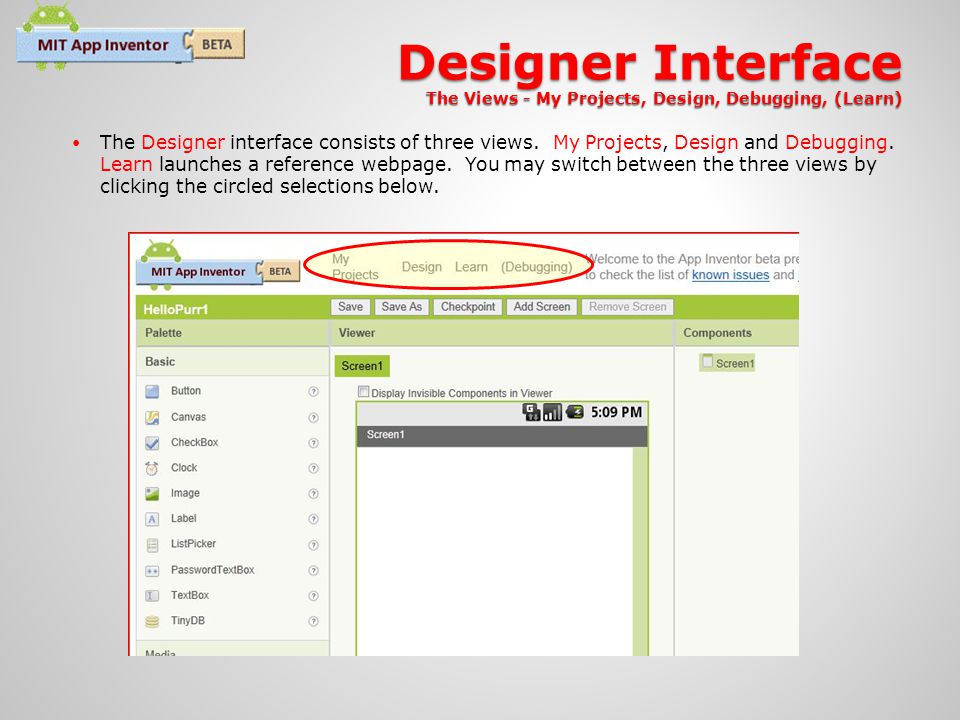Collapse the Basic palette section

(233, 362)
